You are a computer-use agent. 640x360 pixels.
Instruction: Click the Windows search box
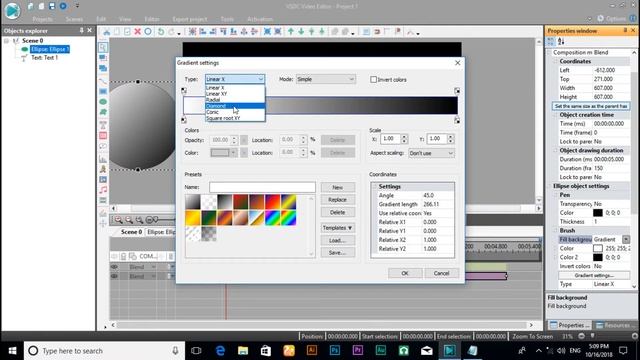104,351
